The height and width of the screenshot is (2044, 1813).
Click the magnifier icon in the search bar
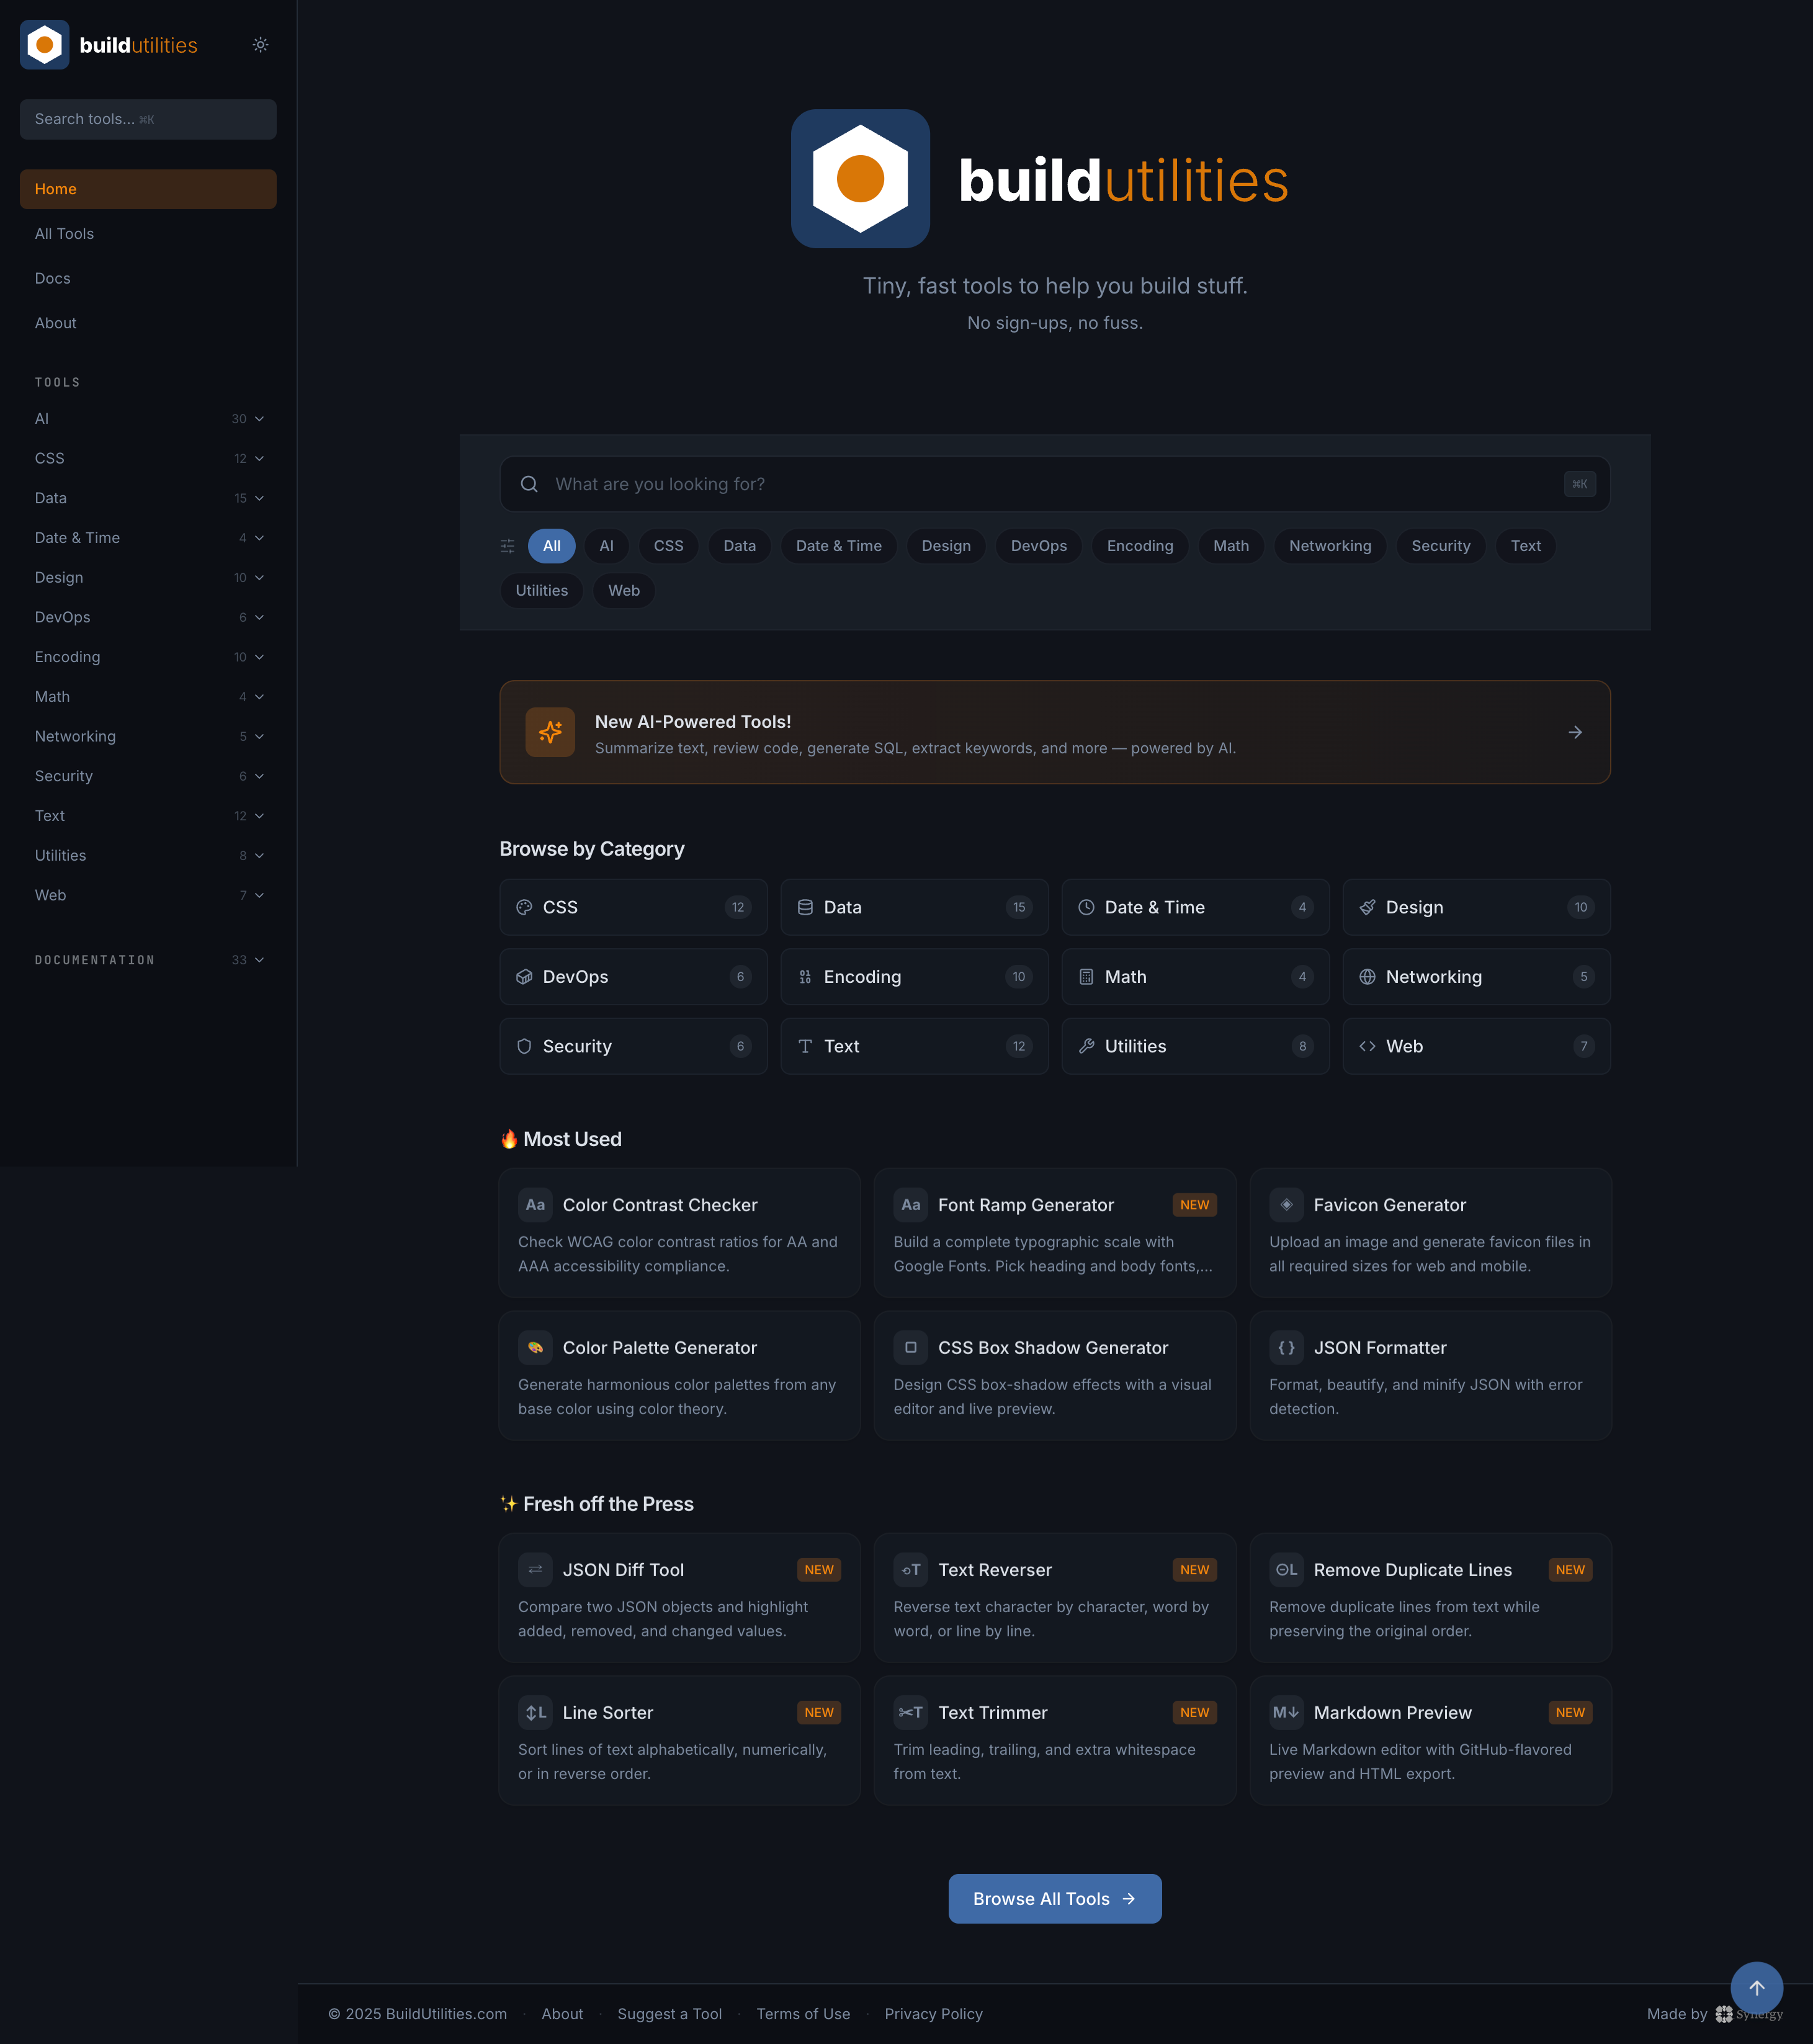(x=529, y=484)
